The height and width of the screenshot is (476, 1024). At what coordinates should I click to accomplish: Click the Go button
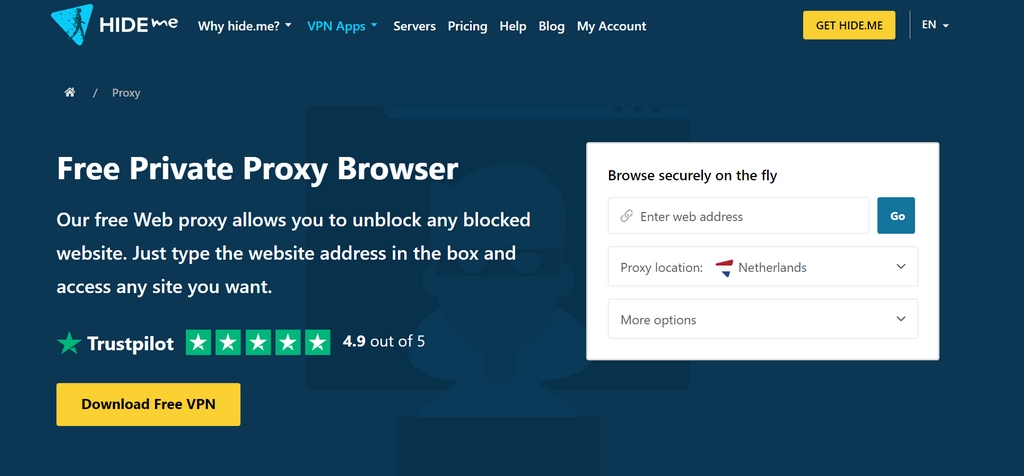coord(896,215)
